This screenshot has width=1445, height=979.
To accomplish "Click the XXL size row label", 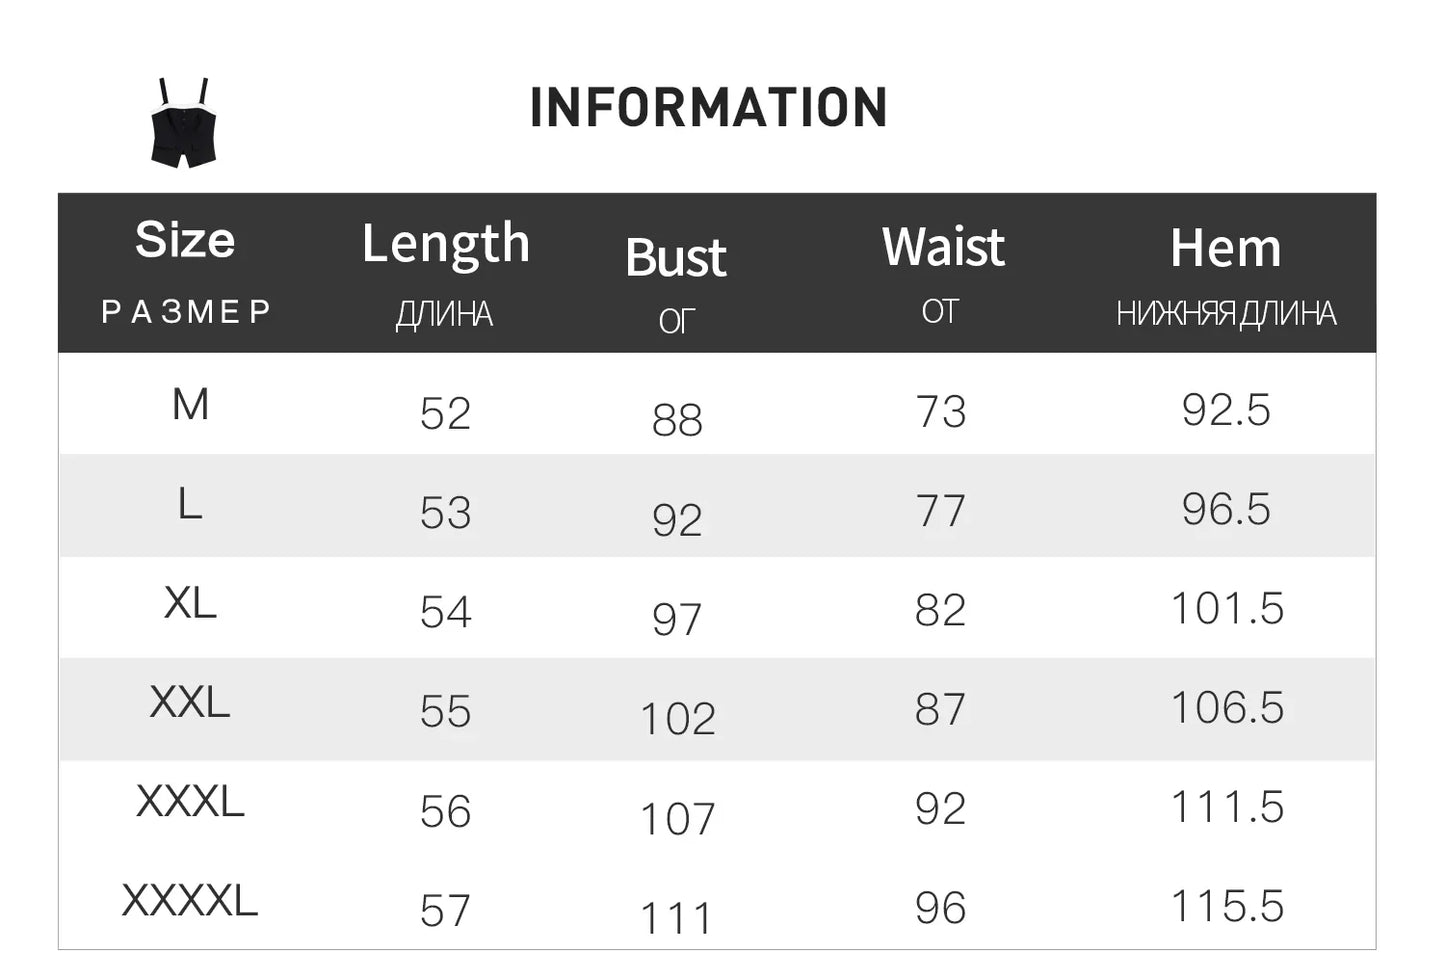I will pyautogui.click(x=190, y=702).
